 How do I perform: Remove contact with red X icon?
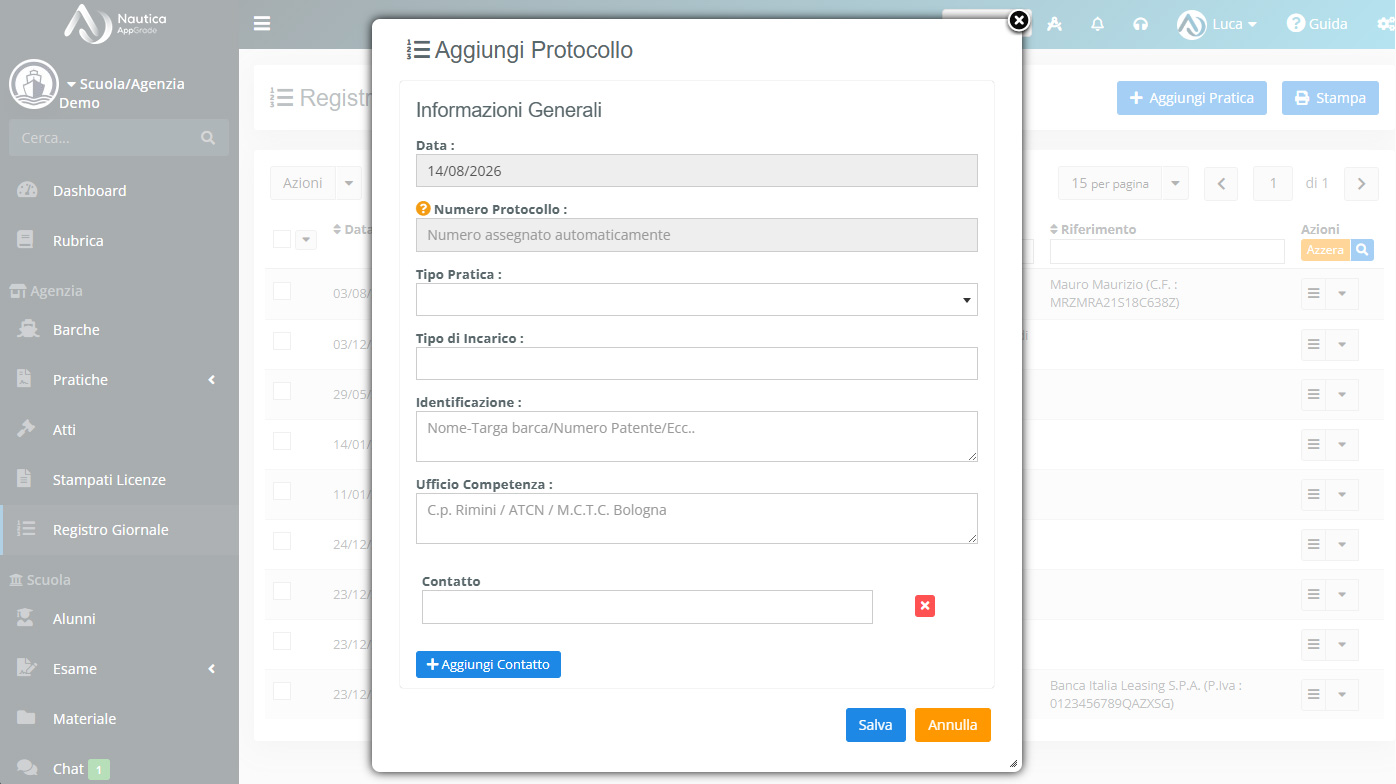925,606
